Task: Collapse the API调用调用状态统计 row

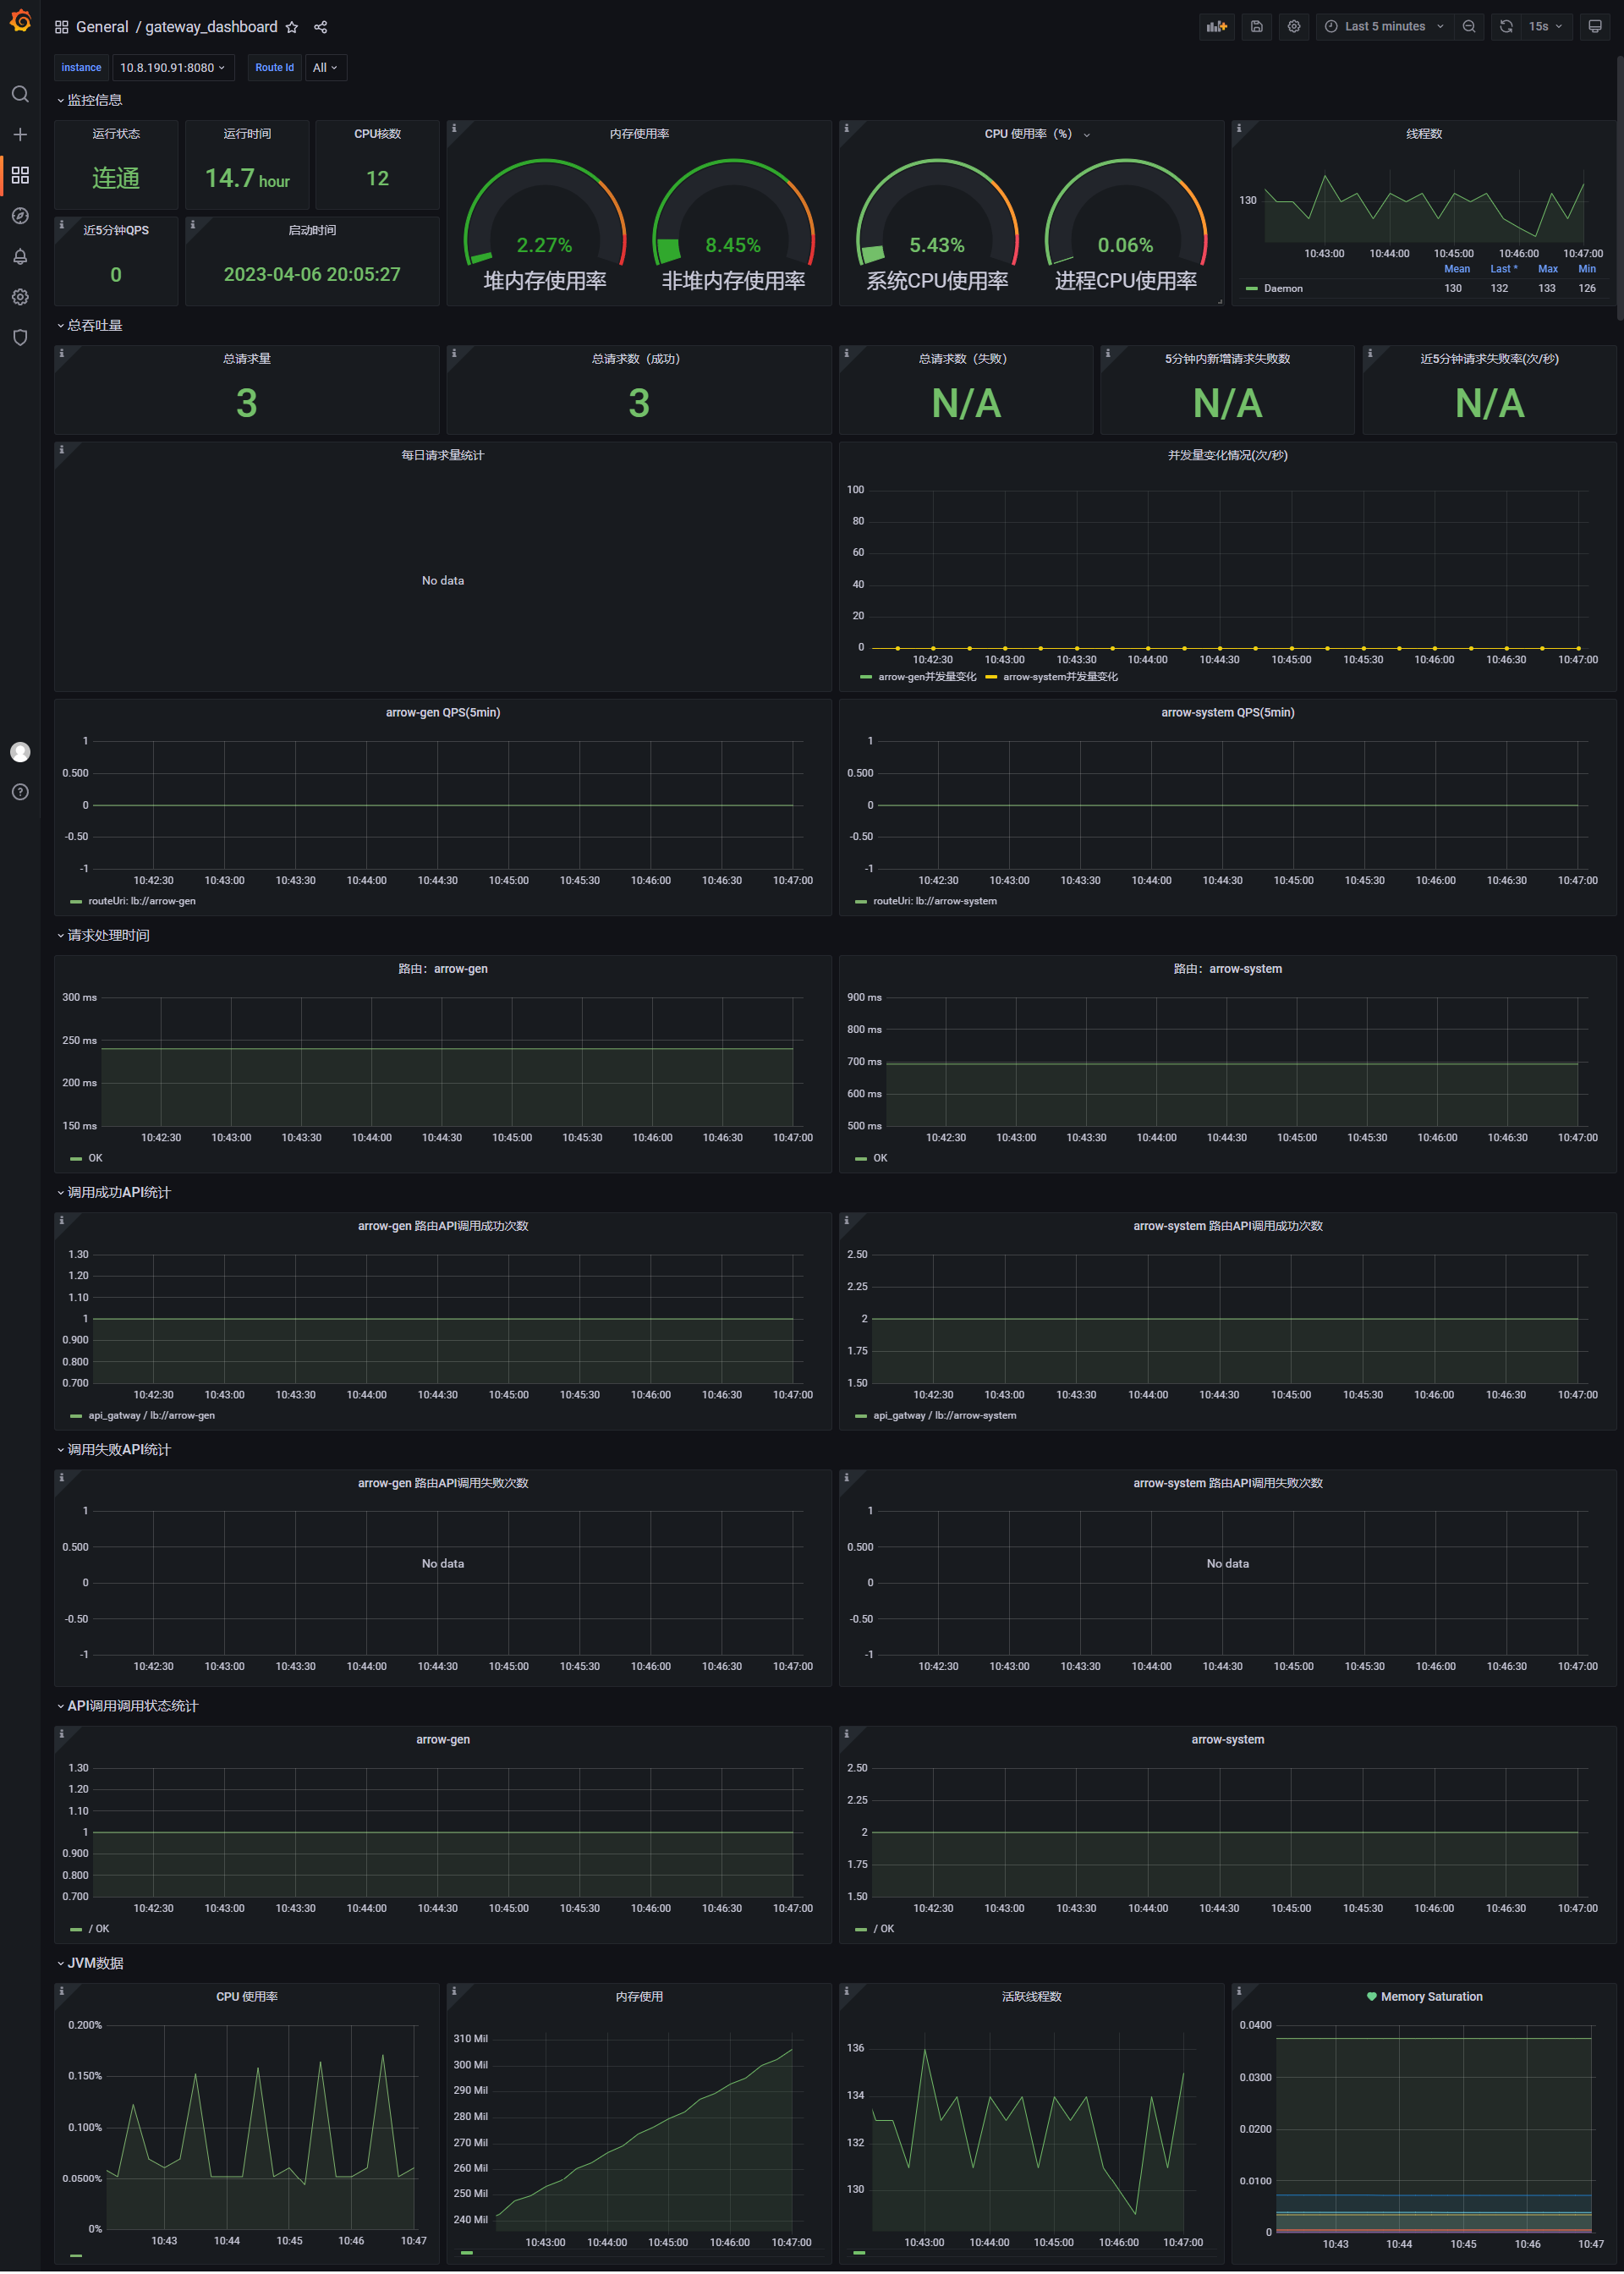Action: point(127,1707)
